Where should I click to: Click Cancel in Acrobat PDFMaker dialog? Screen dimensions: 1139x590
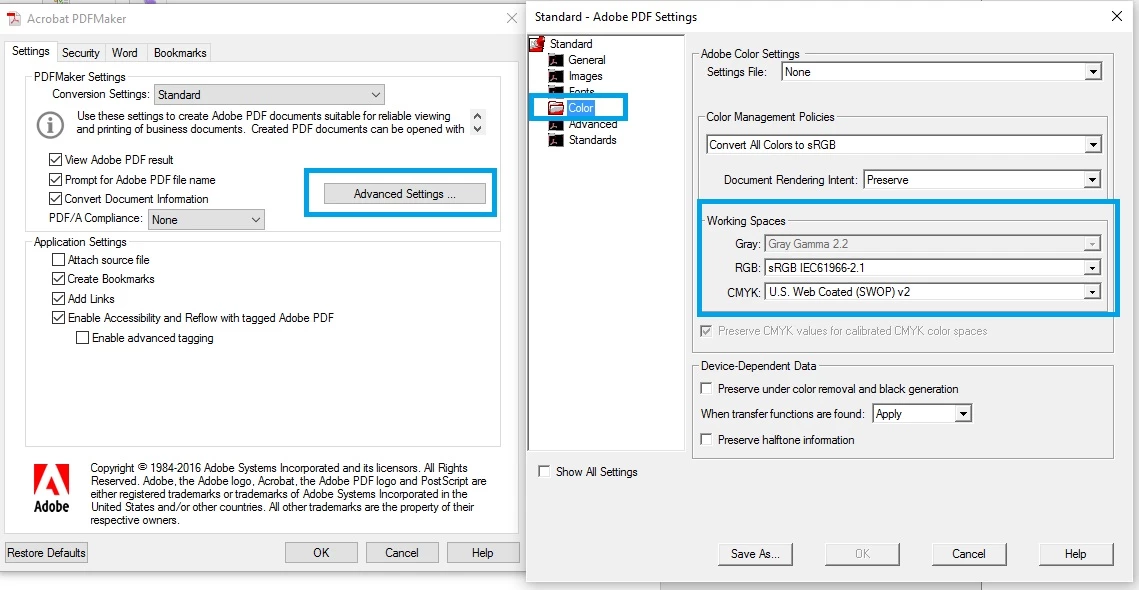click(x=402, y=553)
